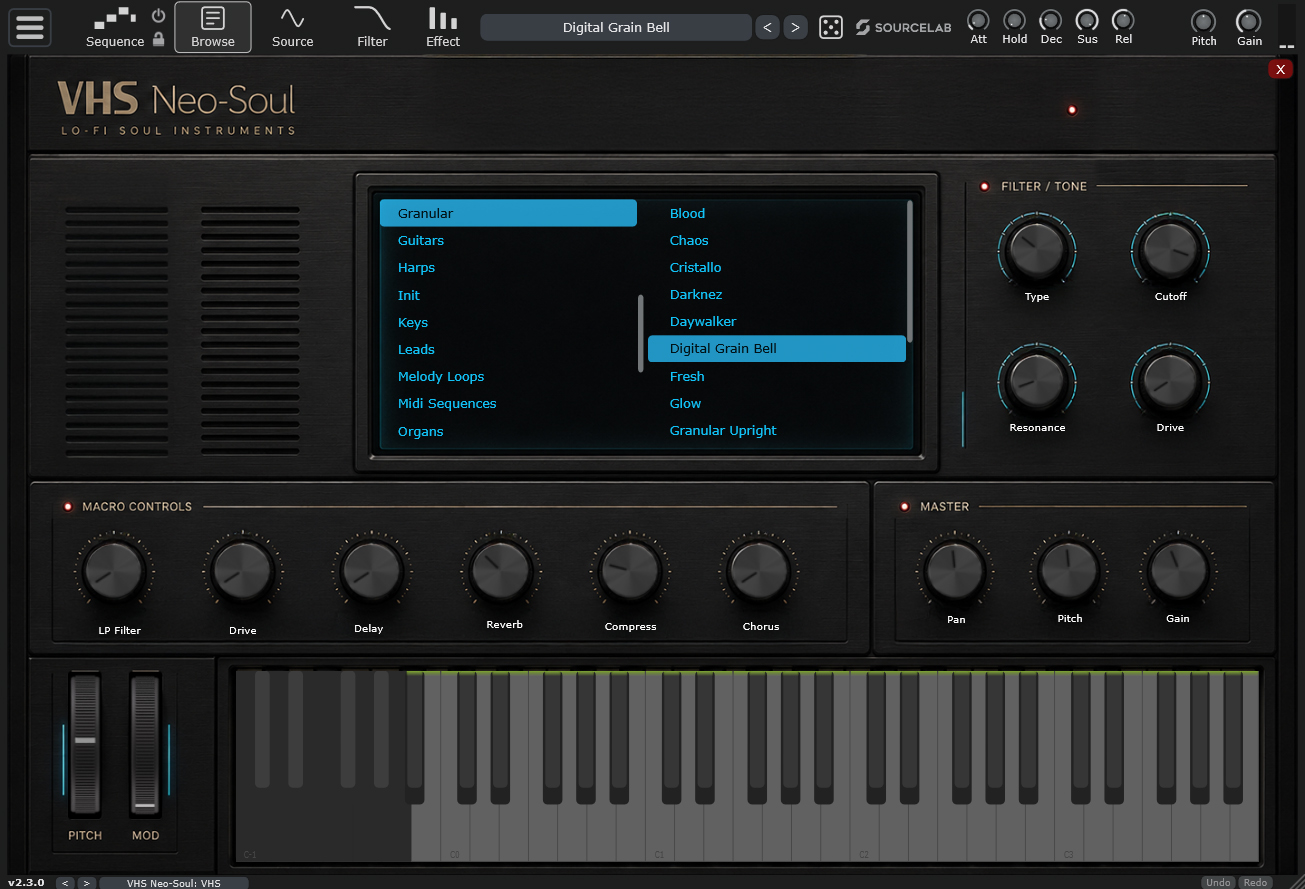The width and height of the screenshot is (1305, 889).
Task: Select the Midi Sequences category
Action: (508, 403)
